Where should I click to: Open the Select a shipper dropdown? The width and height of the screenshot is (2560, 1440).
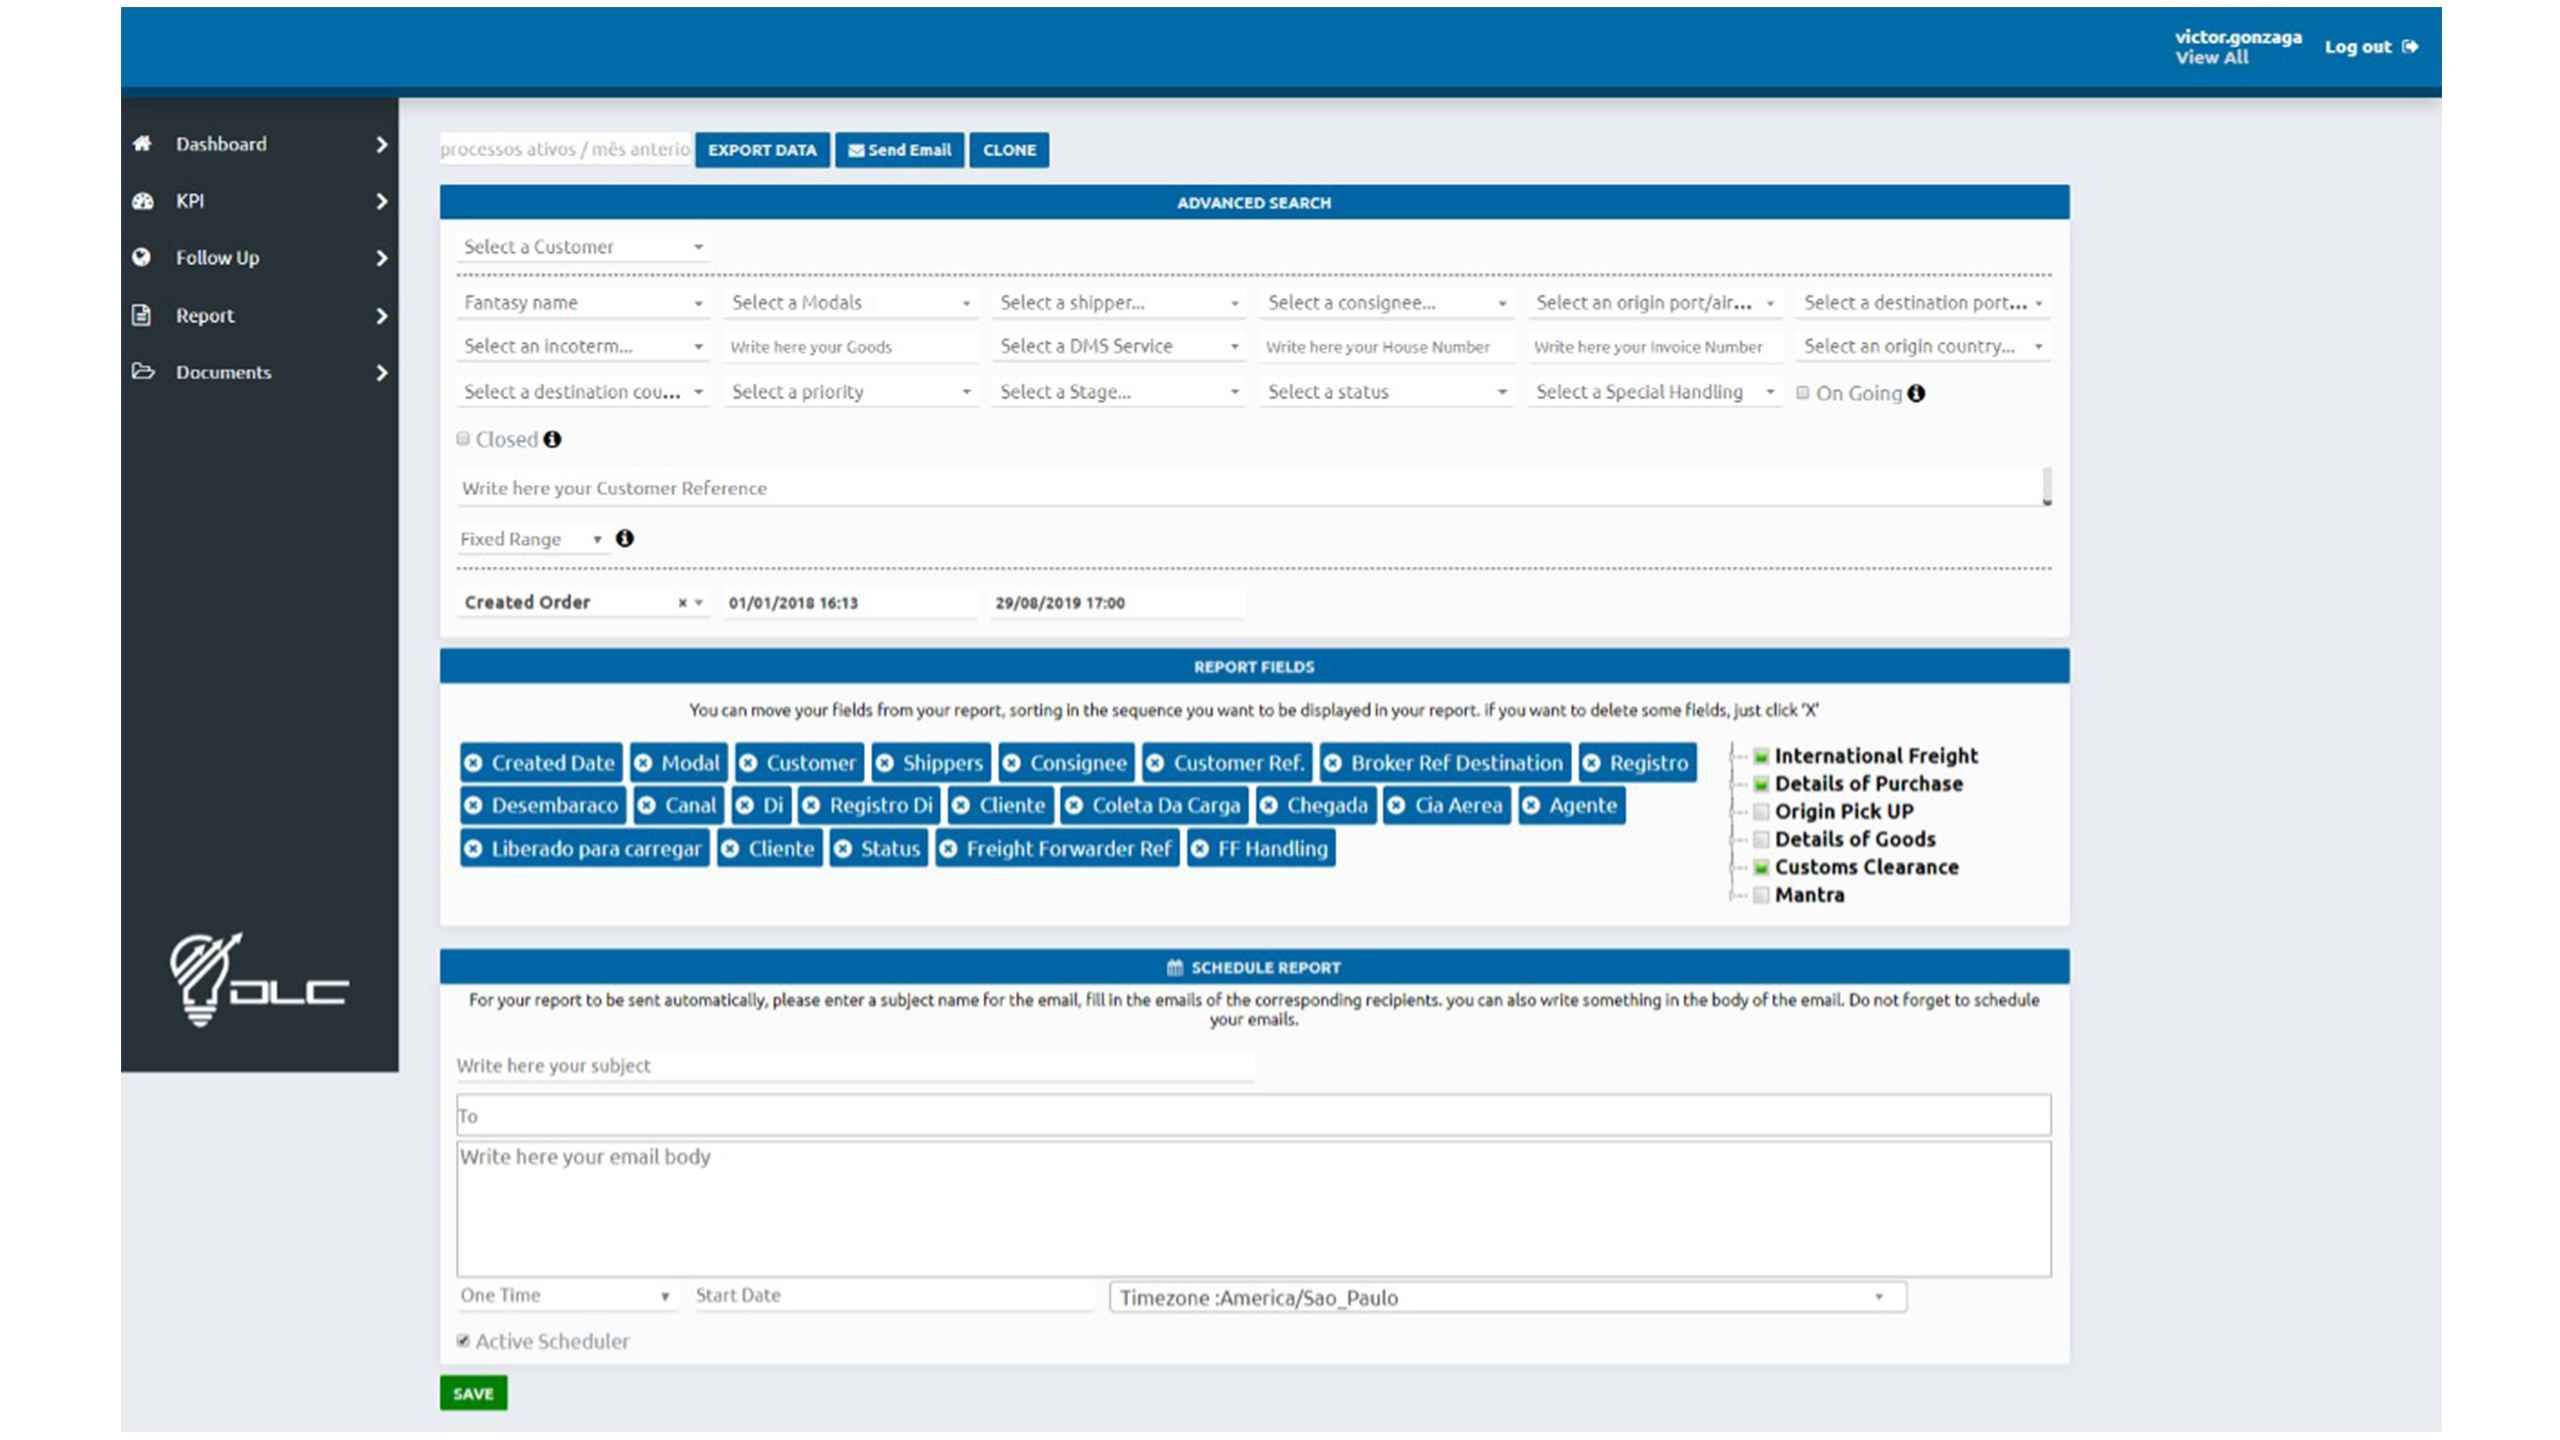[x=1119, y=303]
